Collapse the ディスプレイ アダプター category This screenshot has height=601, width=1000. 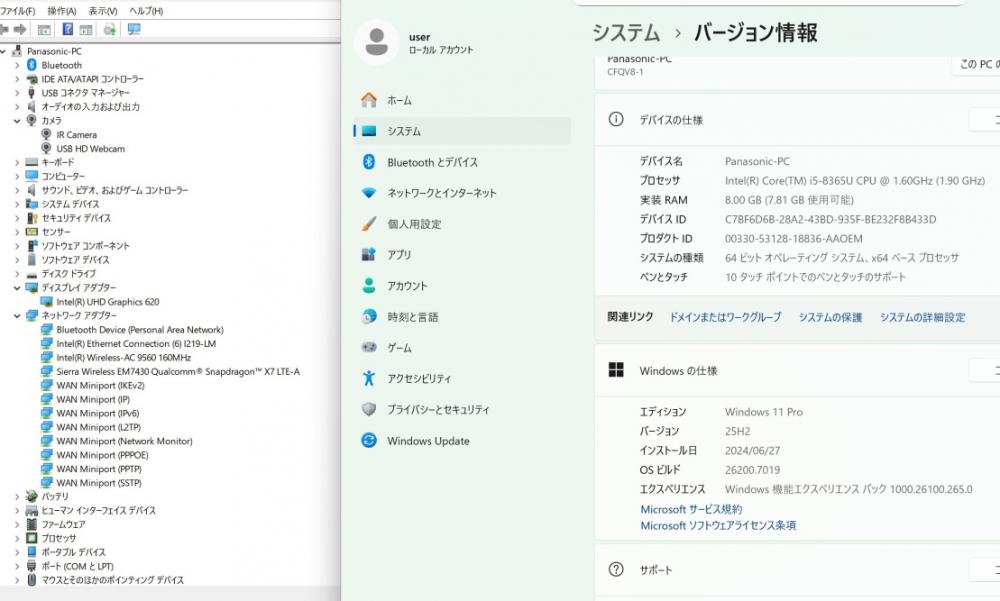coord(17,288)
